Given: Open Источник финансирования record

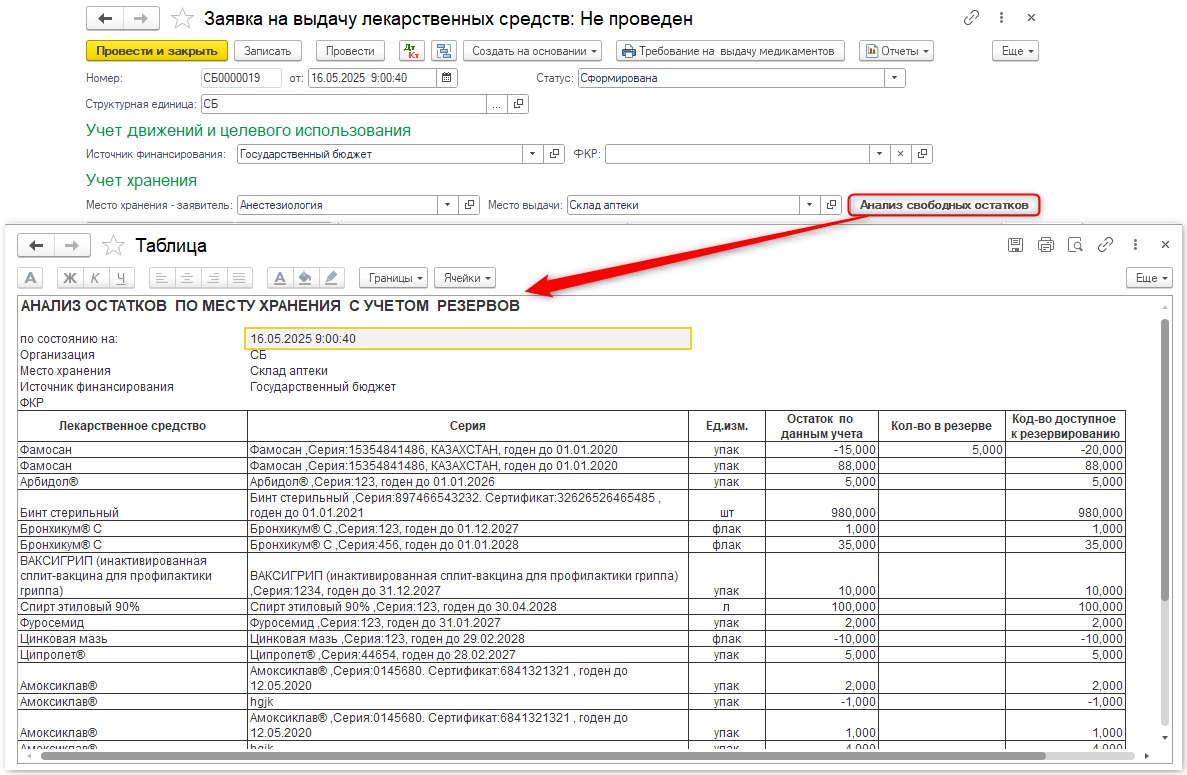Looking at the screenshot, I should tap(554, 154).
